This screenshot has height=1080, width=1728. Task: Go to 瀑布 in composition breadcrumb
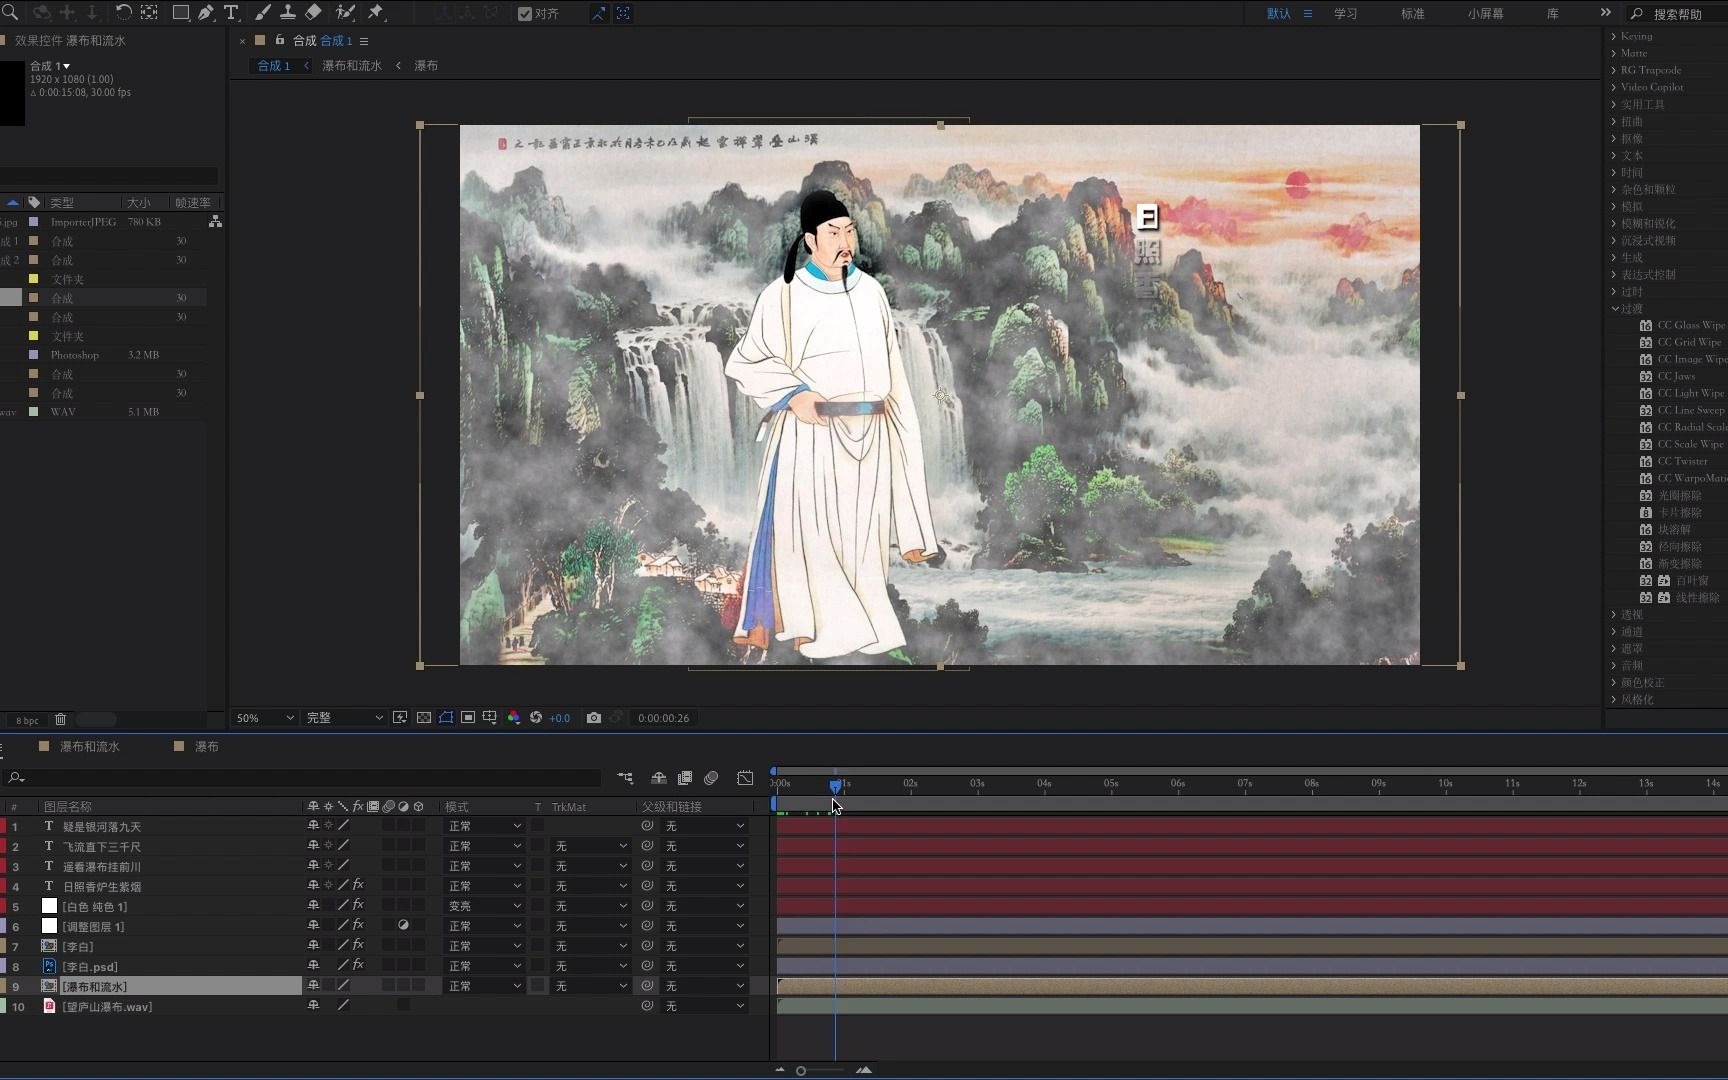pyautogui.click(x=426, y=66)
